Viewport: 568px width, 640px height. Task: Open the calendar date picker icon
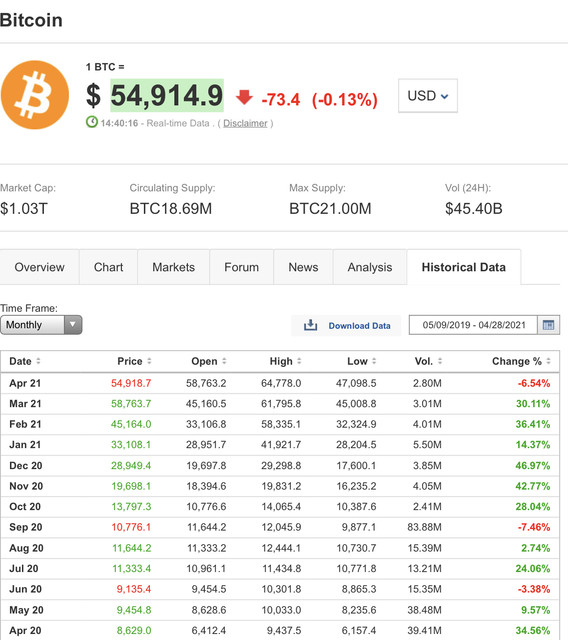click(548, 325)
